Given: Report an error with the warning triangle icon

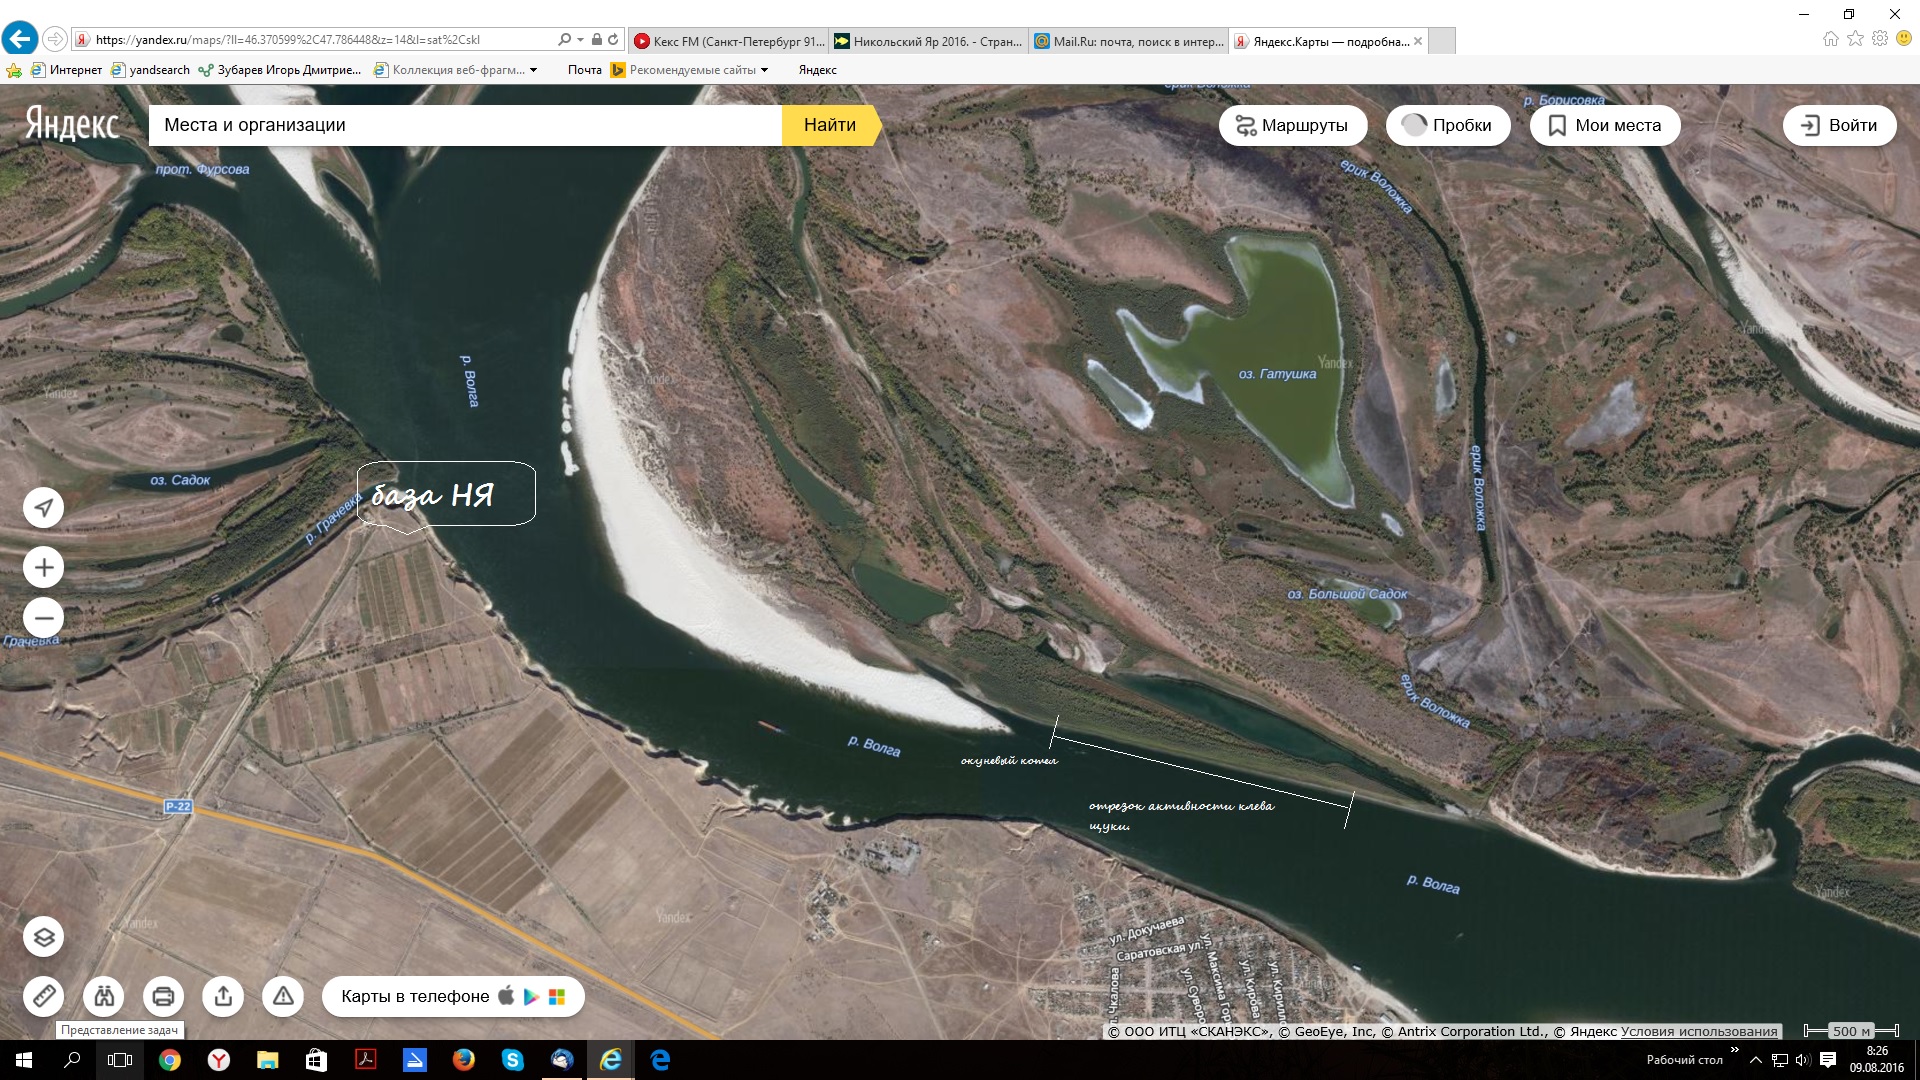Looking at the screenshot, I should coord(283,996).
